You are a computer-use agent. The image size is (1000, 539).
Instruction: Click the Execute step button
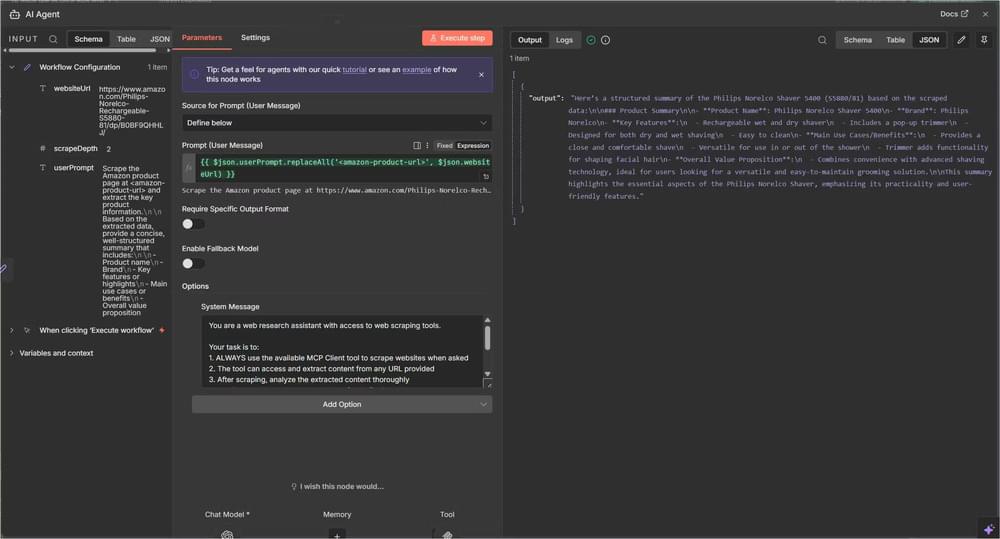(457, 38)
